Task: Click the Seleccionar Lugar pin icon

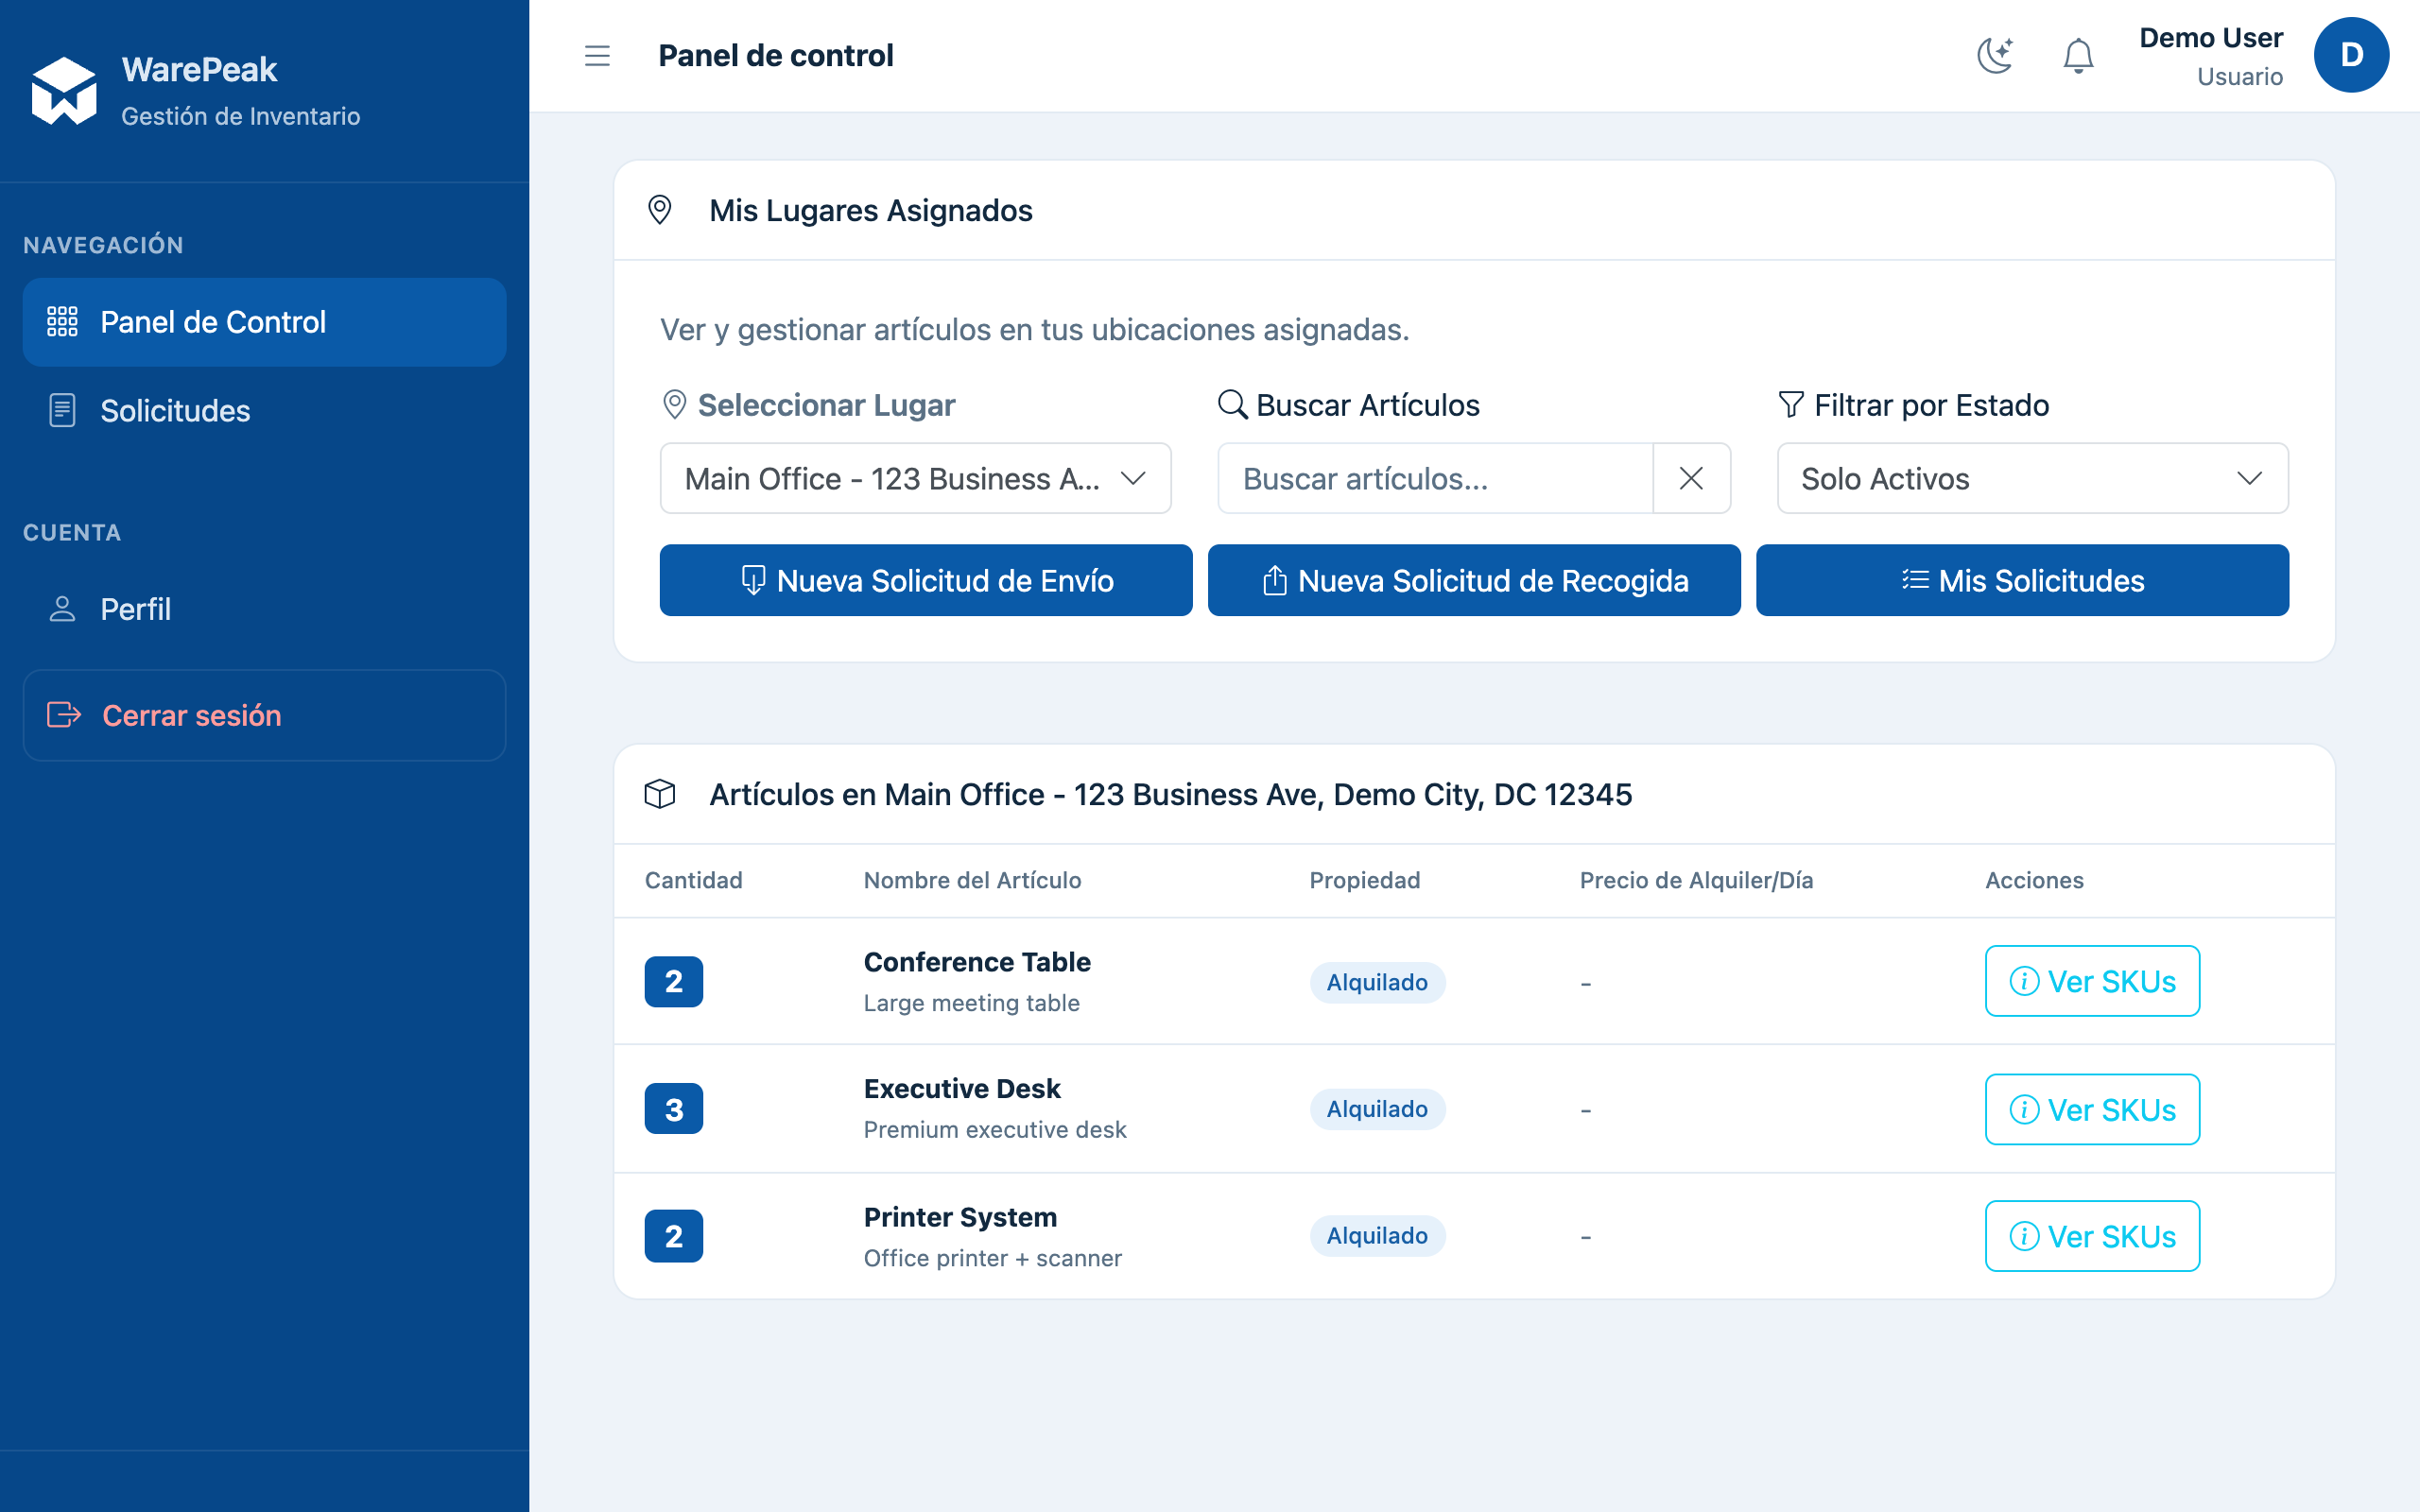Action: pos(675,405)
